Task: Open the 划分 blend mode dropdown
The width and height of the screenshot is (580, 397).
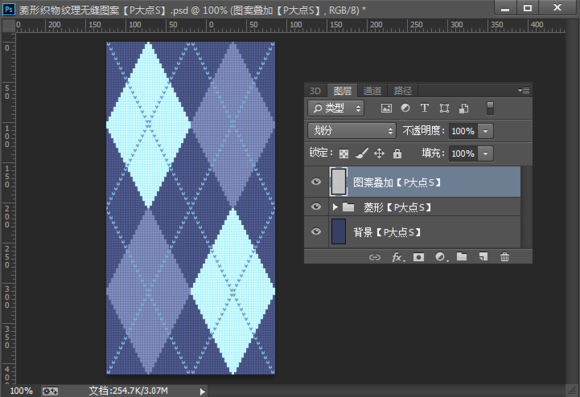Action: click(352, 131)
